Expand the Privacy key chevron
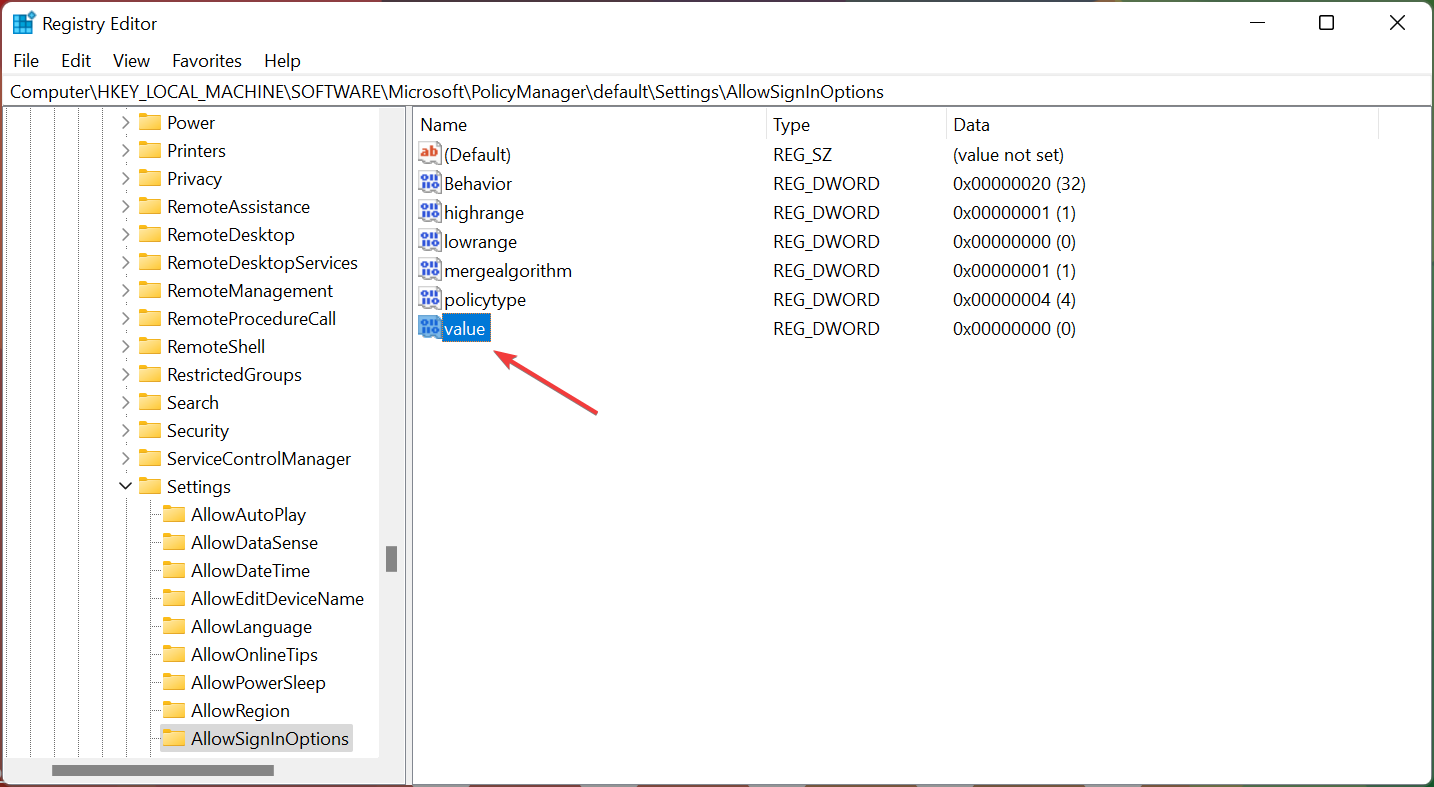Image resolution: width=1434 pixels, height=787 pixels. (x=126, y=178)
